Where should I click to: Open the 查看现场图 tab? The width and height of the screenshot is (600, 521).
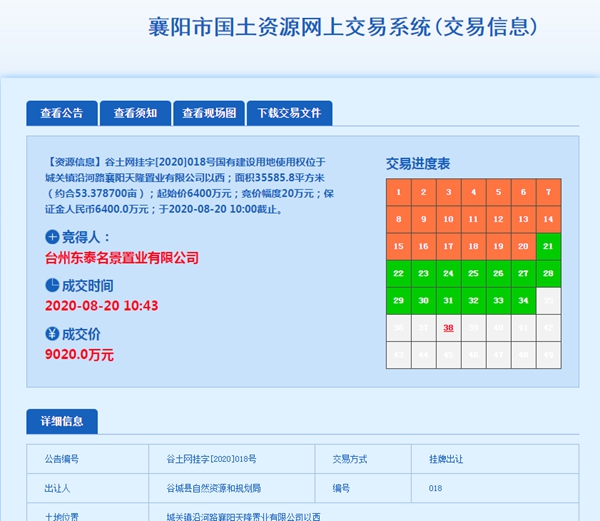click(x=209, y=113)
